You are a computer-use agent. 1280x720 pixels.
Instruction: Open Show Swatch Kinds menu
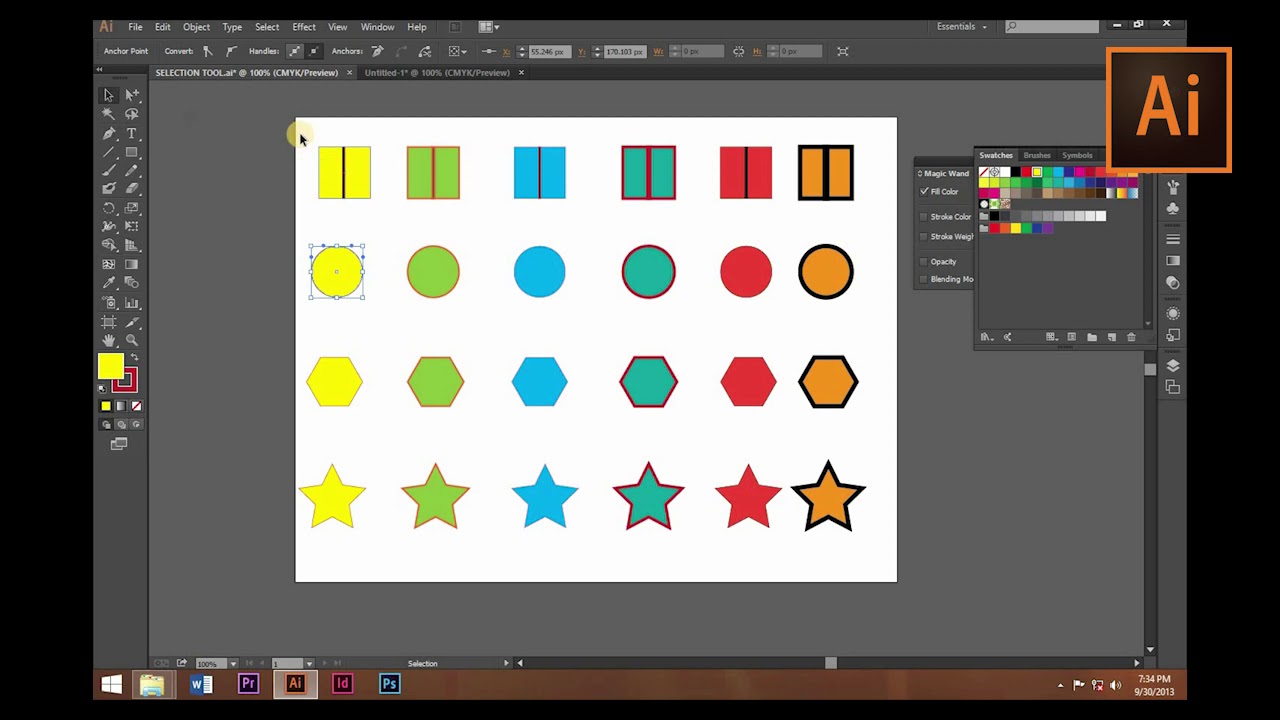(1051, 337)
